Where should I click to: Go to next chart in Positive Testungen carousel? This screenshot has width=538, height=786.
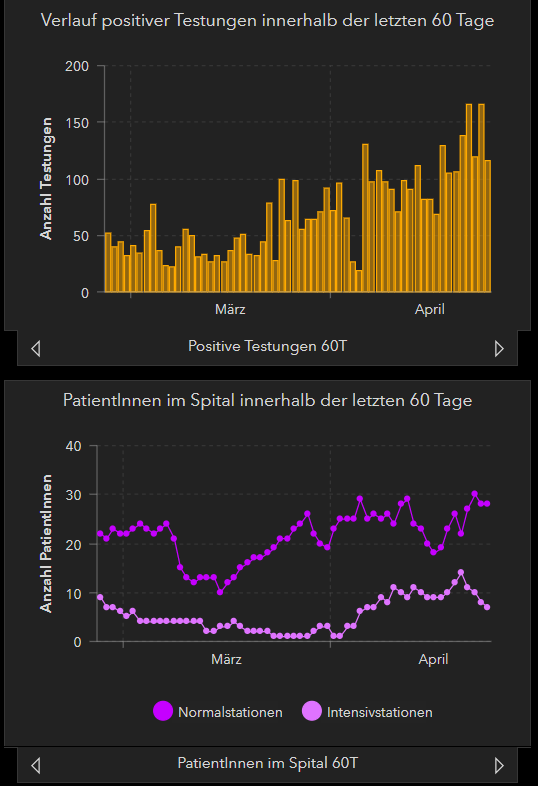pos(499,348)
